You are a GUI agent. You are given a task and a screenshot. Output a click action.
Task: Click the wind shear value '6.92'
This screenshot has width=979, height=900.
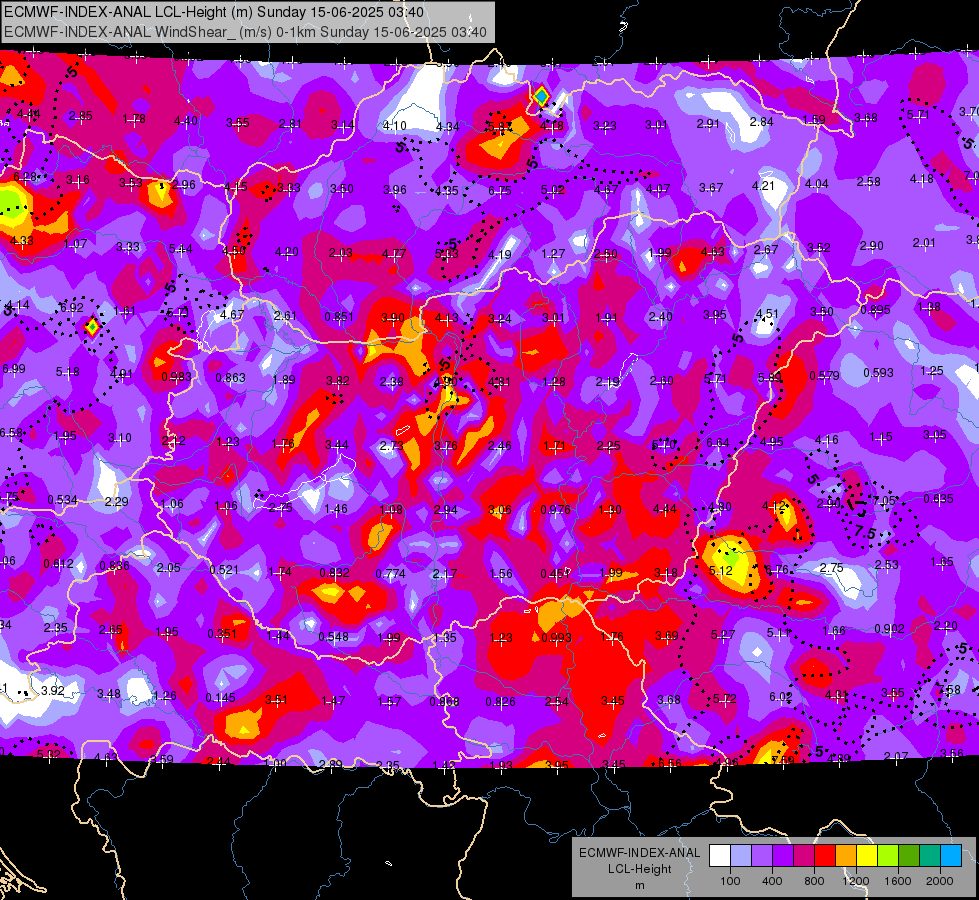[x=72, y=307]
